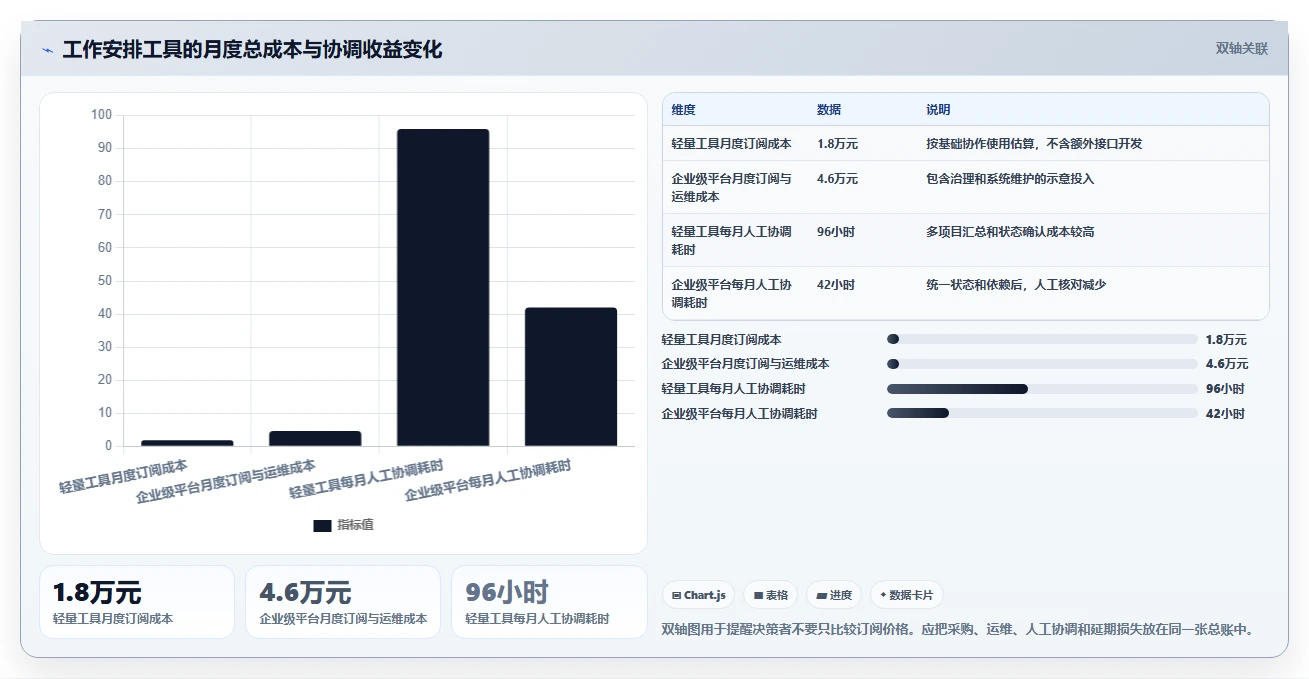The height and width of the screenshot is (679, 1309).
Task: Click the 96小时 value beside progress bar
Action: tap(1225, 389)
